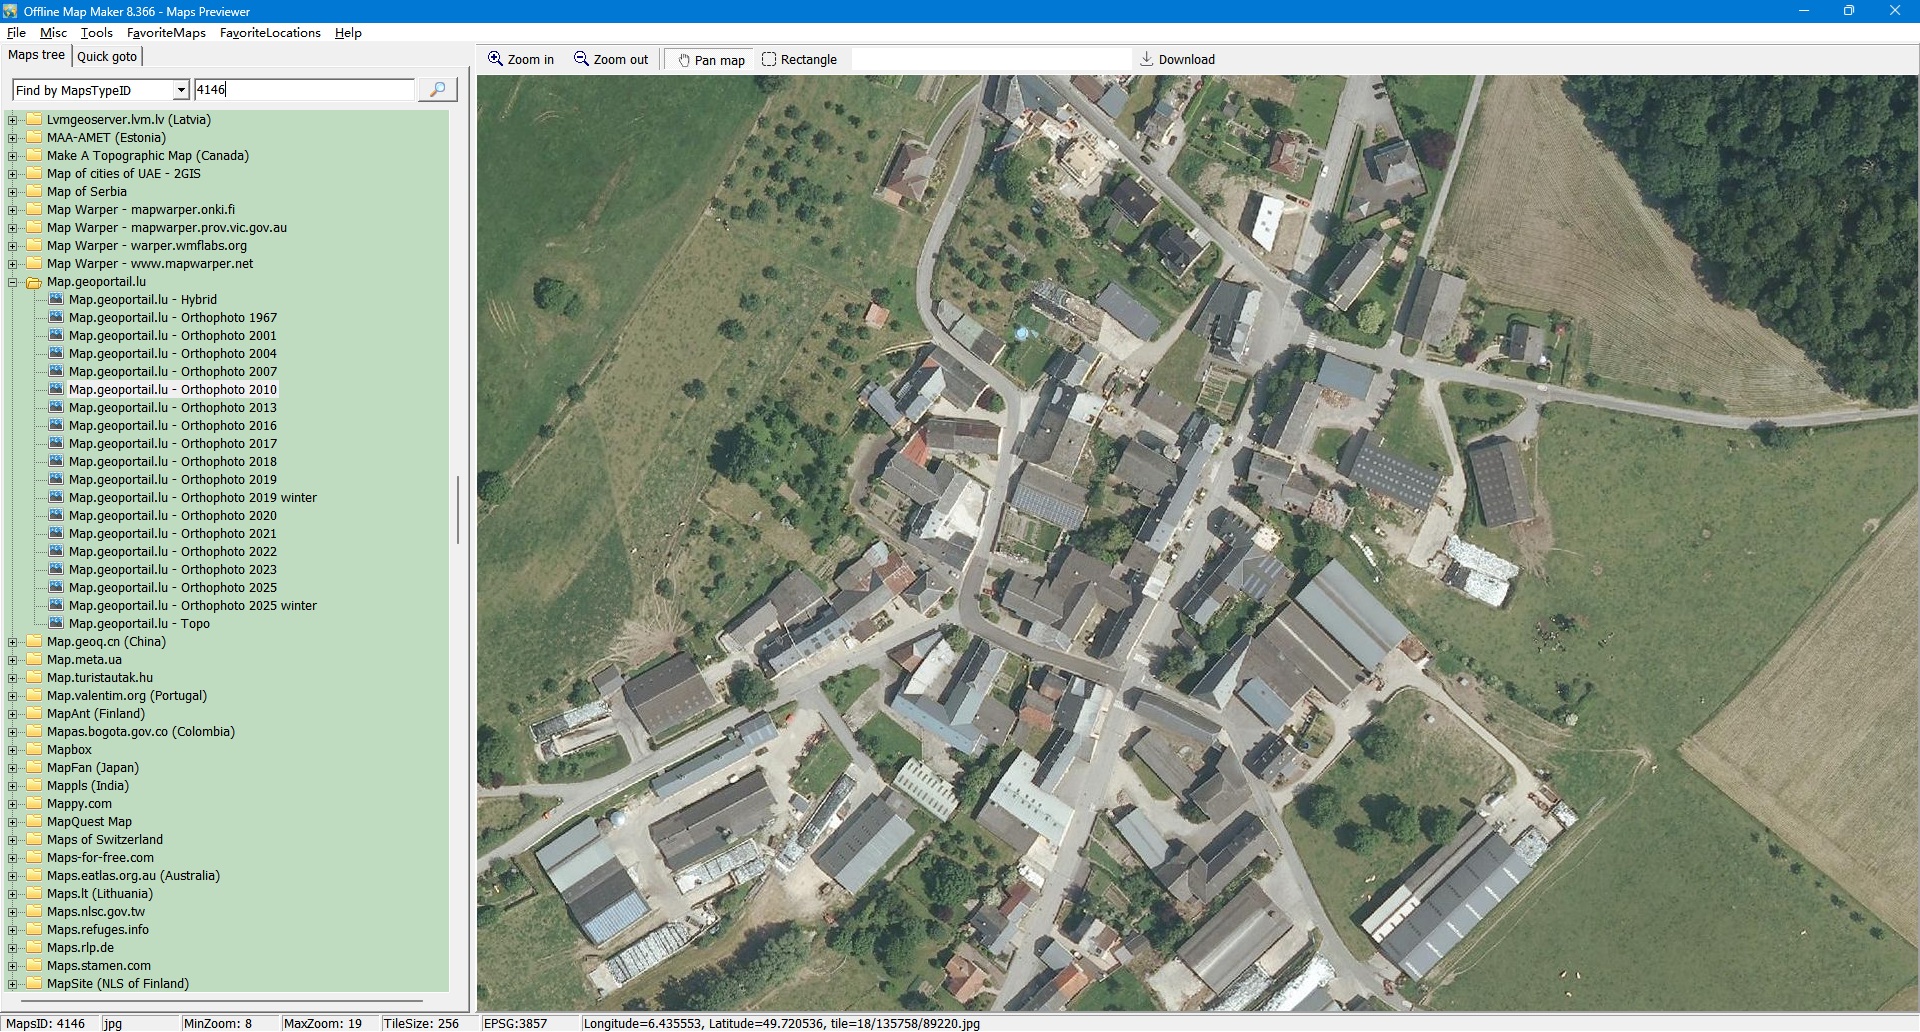The width and height of the screenshot is (1920, 1032).
Task: Open the Find by MapsTypeID dropdown
Action: tap(181, 90)
